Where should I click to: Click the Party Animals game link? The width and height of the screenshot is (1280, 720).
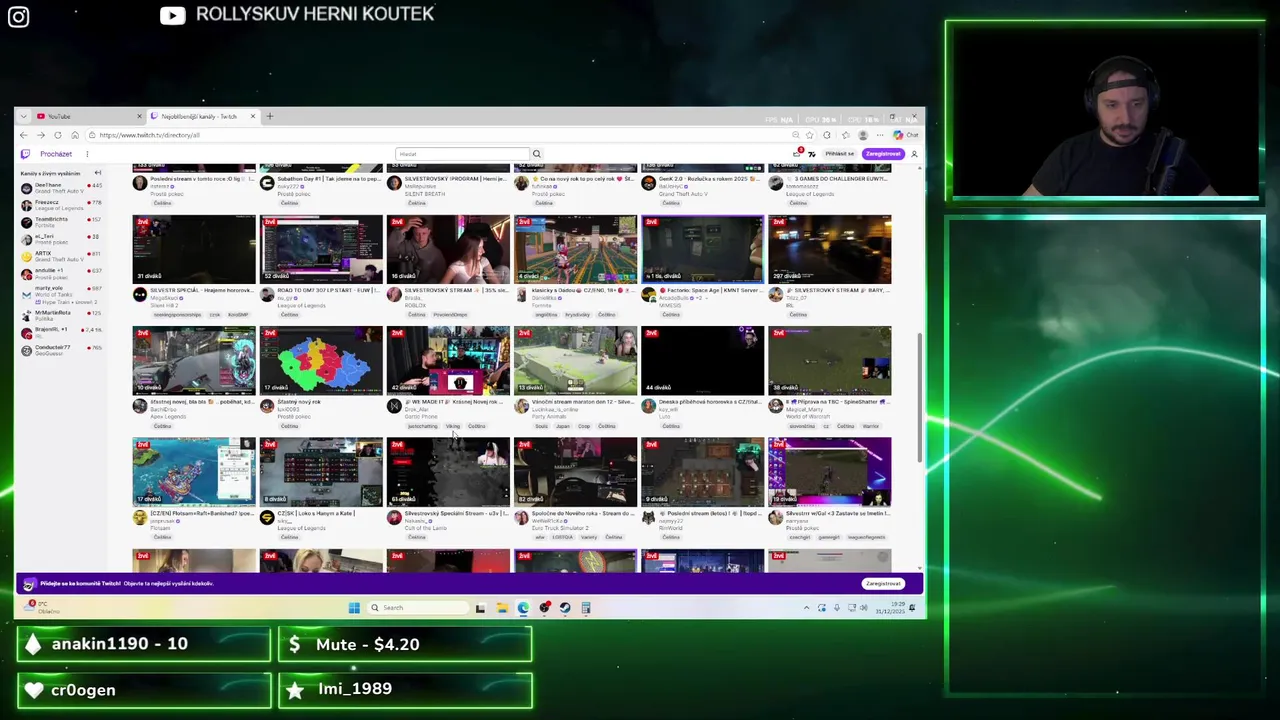[x=550, y=417]
